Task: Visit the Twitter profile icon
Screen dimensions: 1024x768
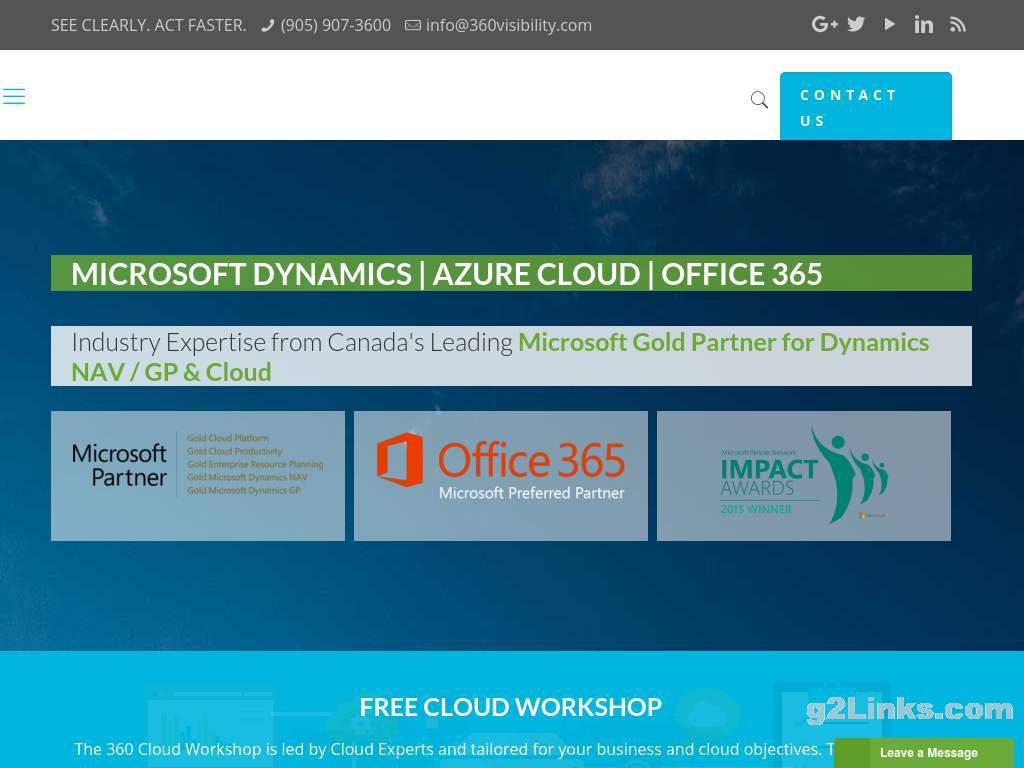Action: click(856, 25)
